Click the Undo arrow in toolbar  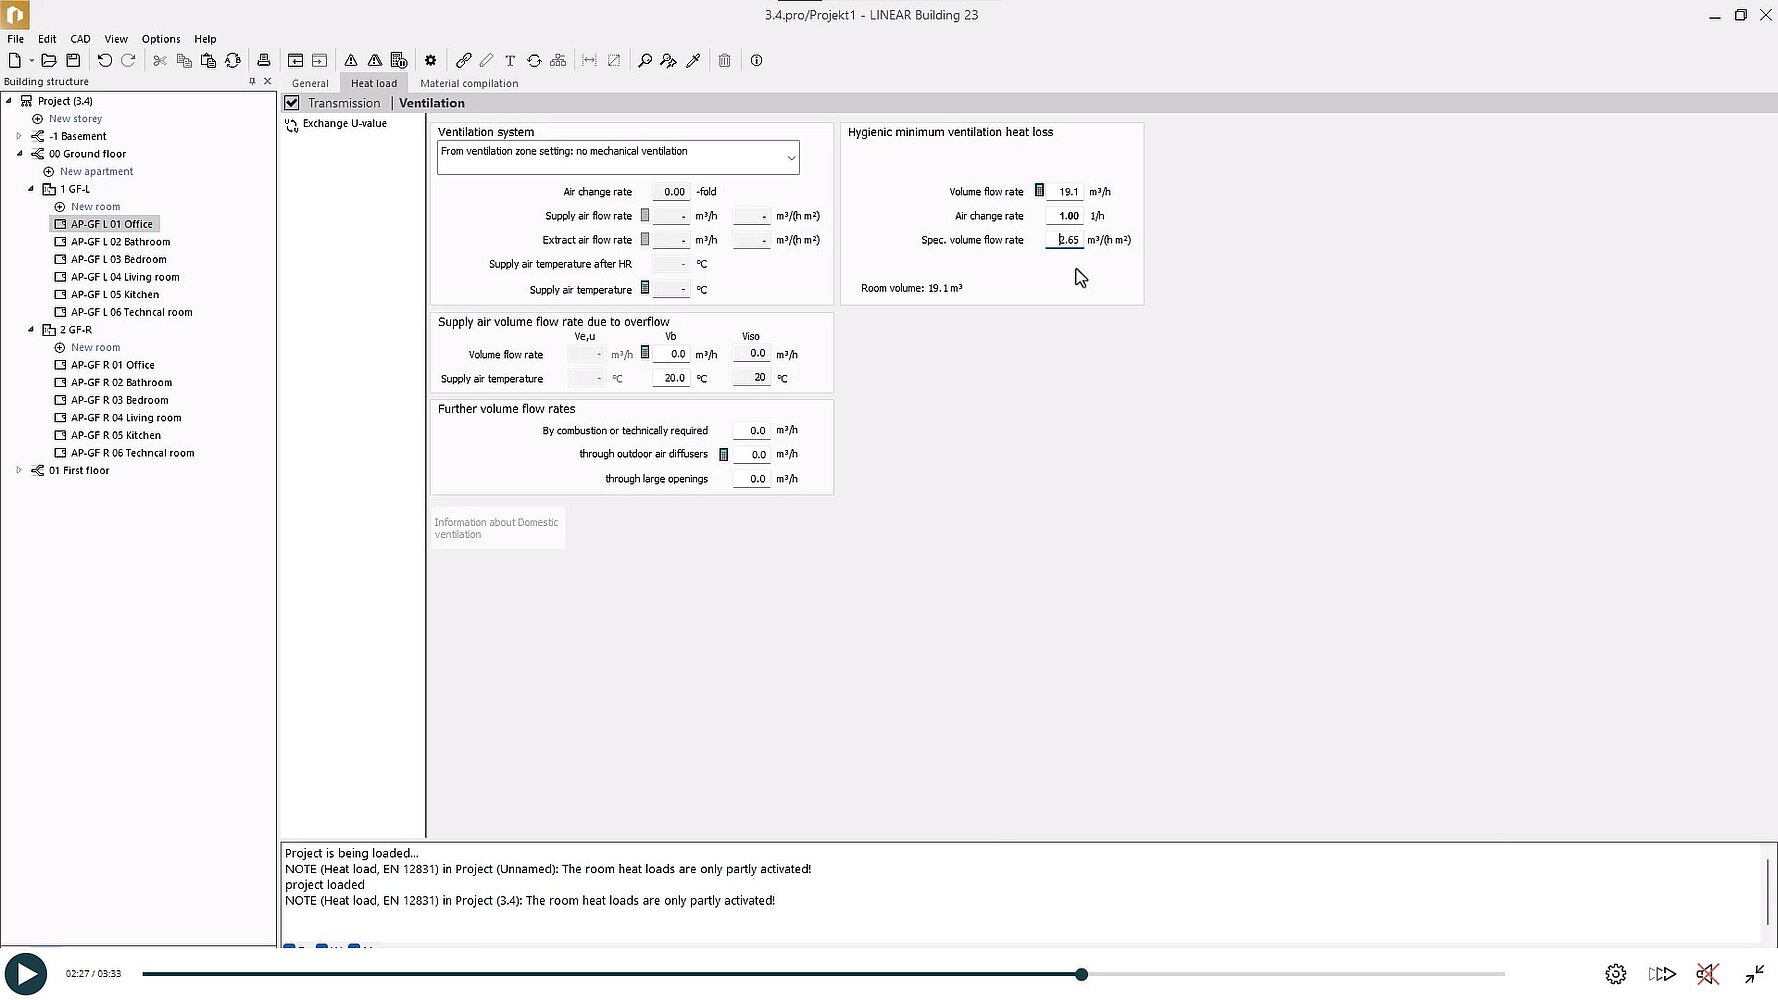coord(104,61)
